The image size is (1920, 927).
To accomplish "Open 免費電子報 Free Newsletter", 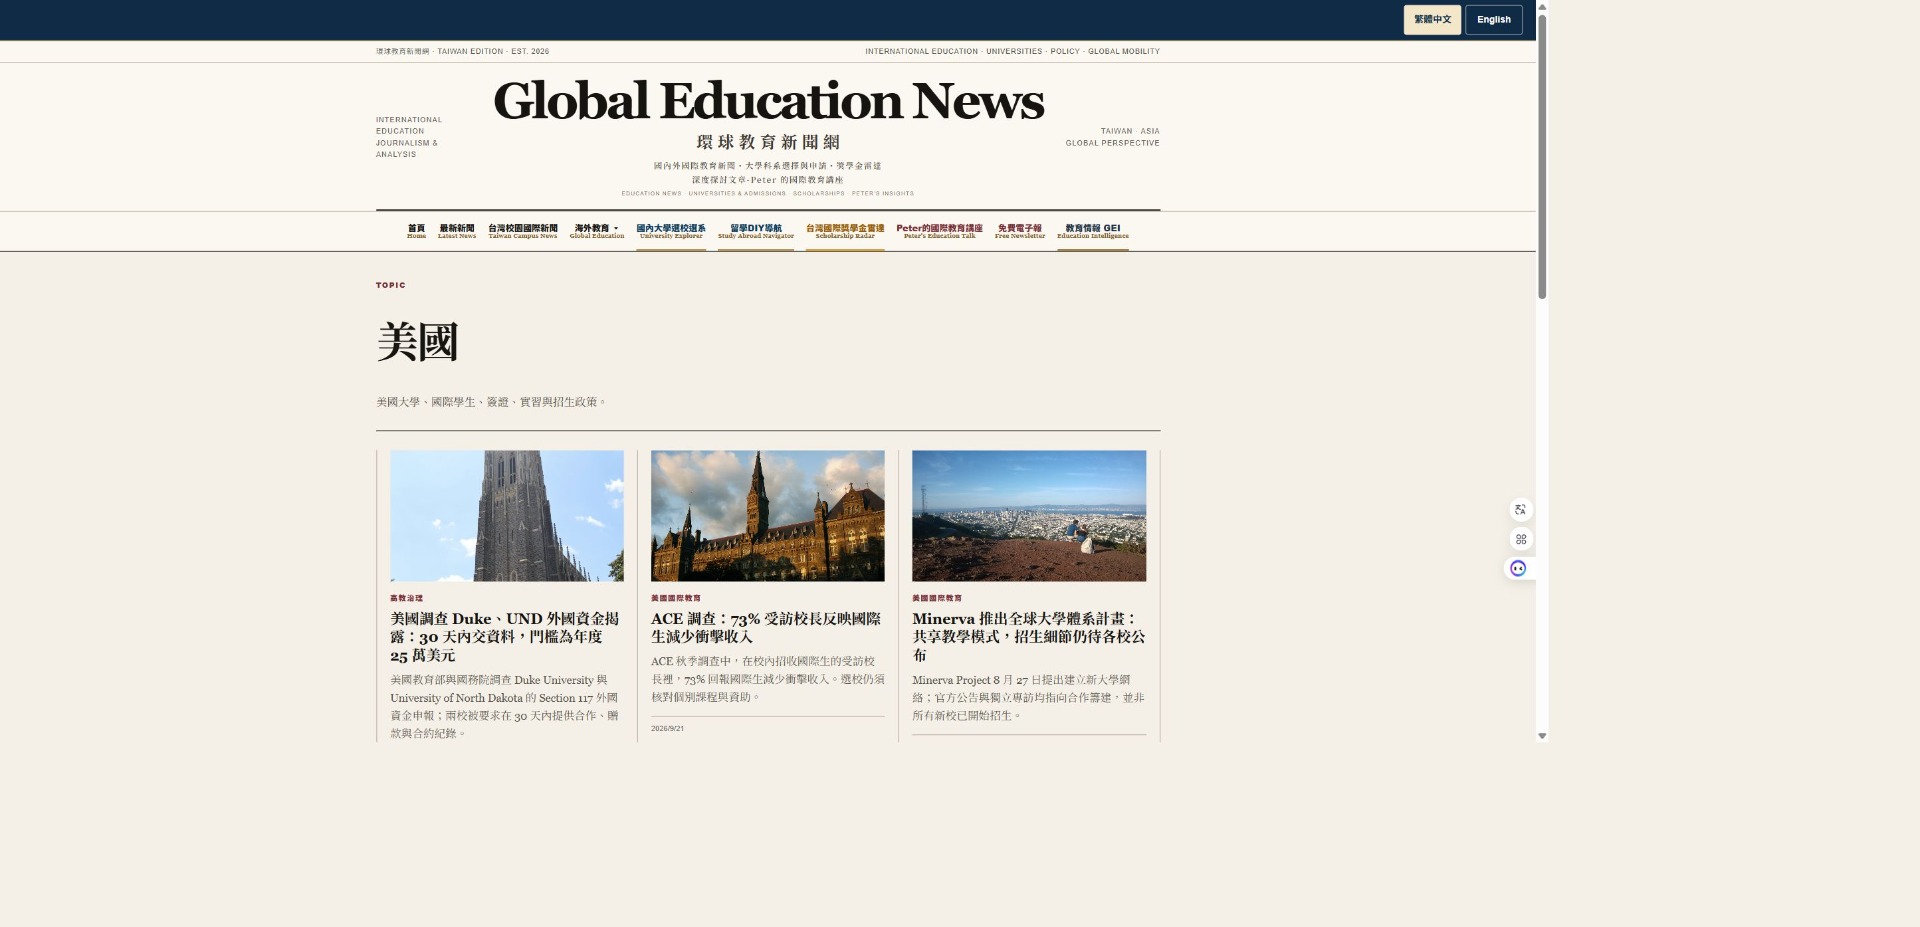I will pyautogui.click(x=1020, y=231).
